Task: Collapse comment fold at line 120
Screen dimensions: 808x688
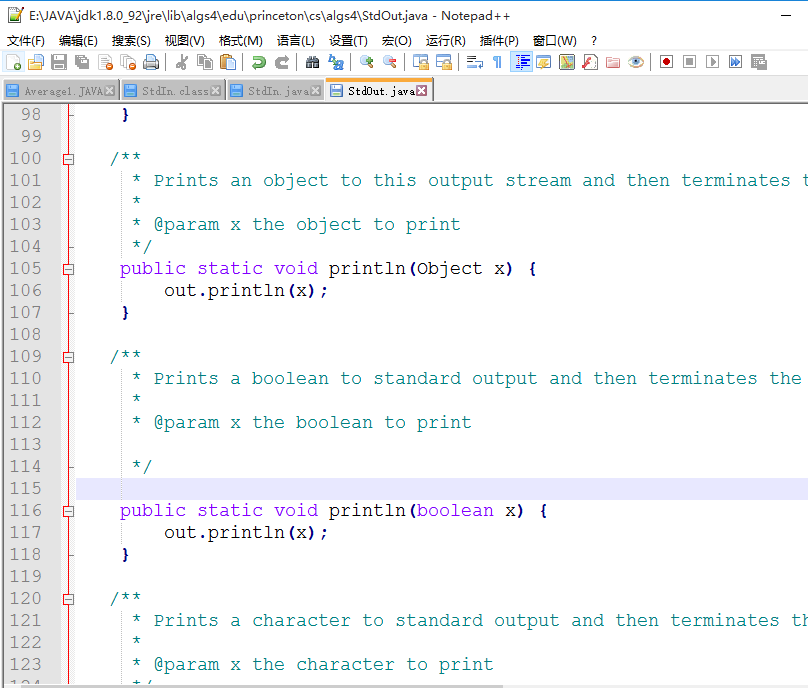Action: [69, 599]
